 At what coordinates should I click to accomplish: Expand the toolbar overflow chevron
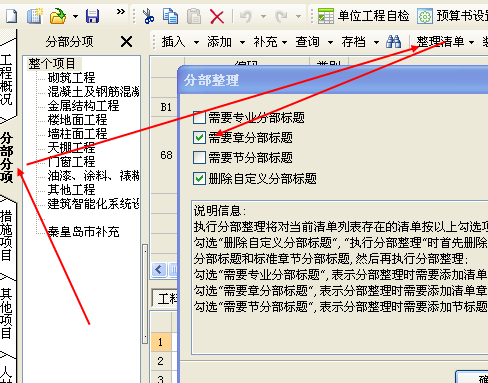tap(121, 12)
